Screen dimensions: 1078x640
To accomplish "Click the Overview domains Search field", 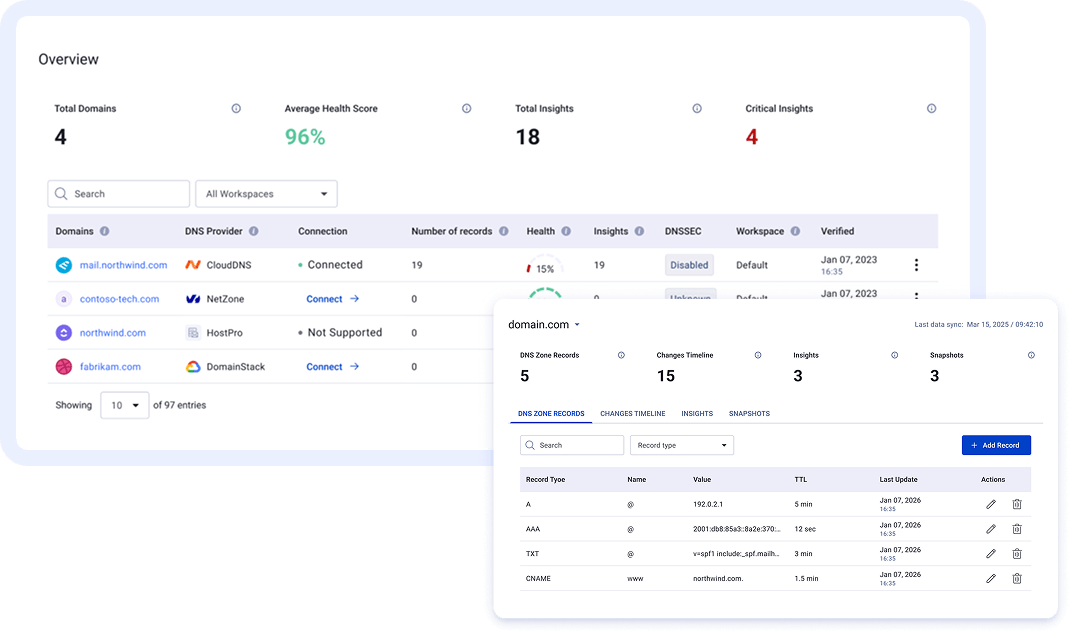I will click(x=118, y=194).
